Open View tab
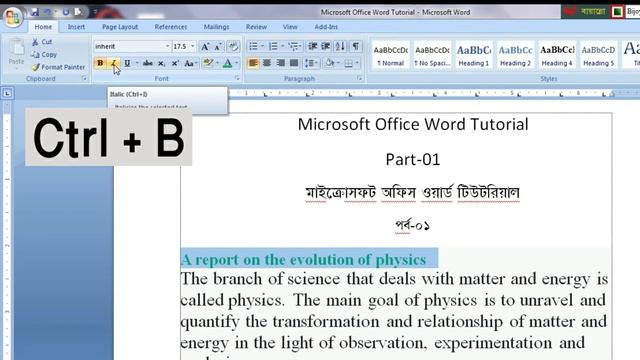 click(290, 27)
